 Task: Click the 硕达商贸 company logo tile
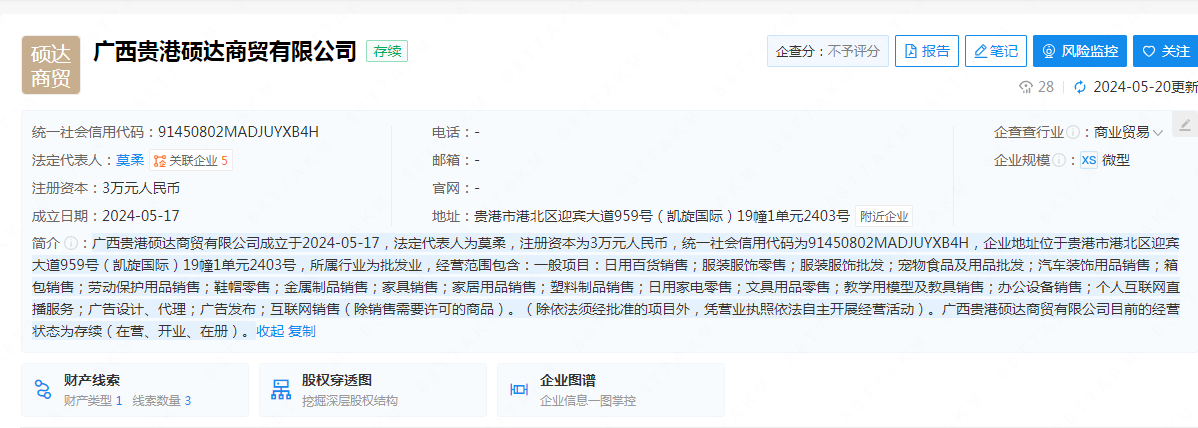pos(50,65)
